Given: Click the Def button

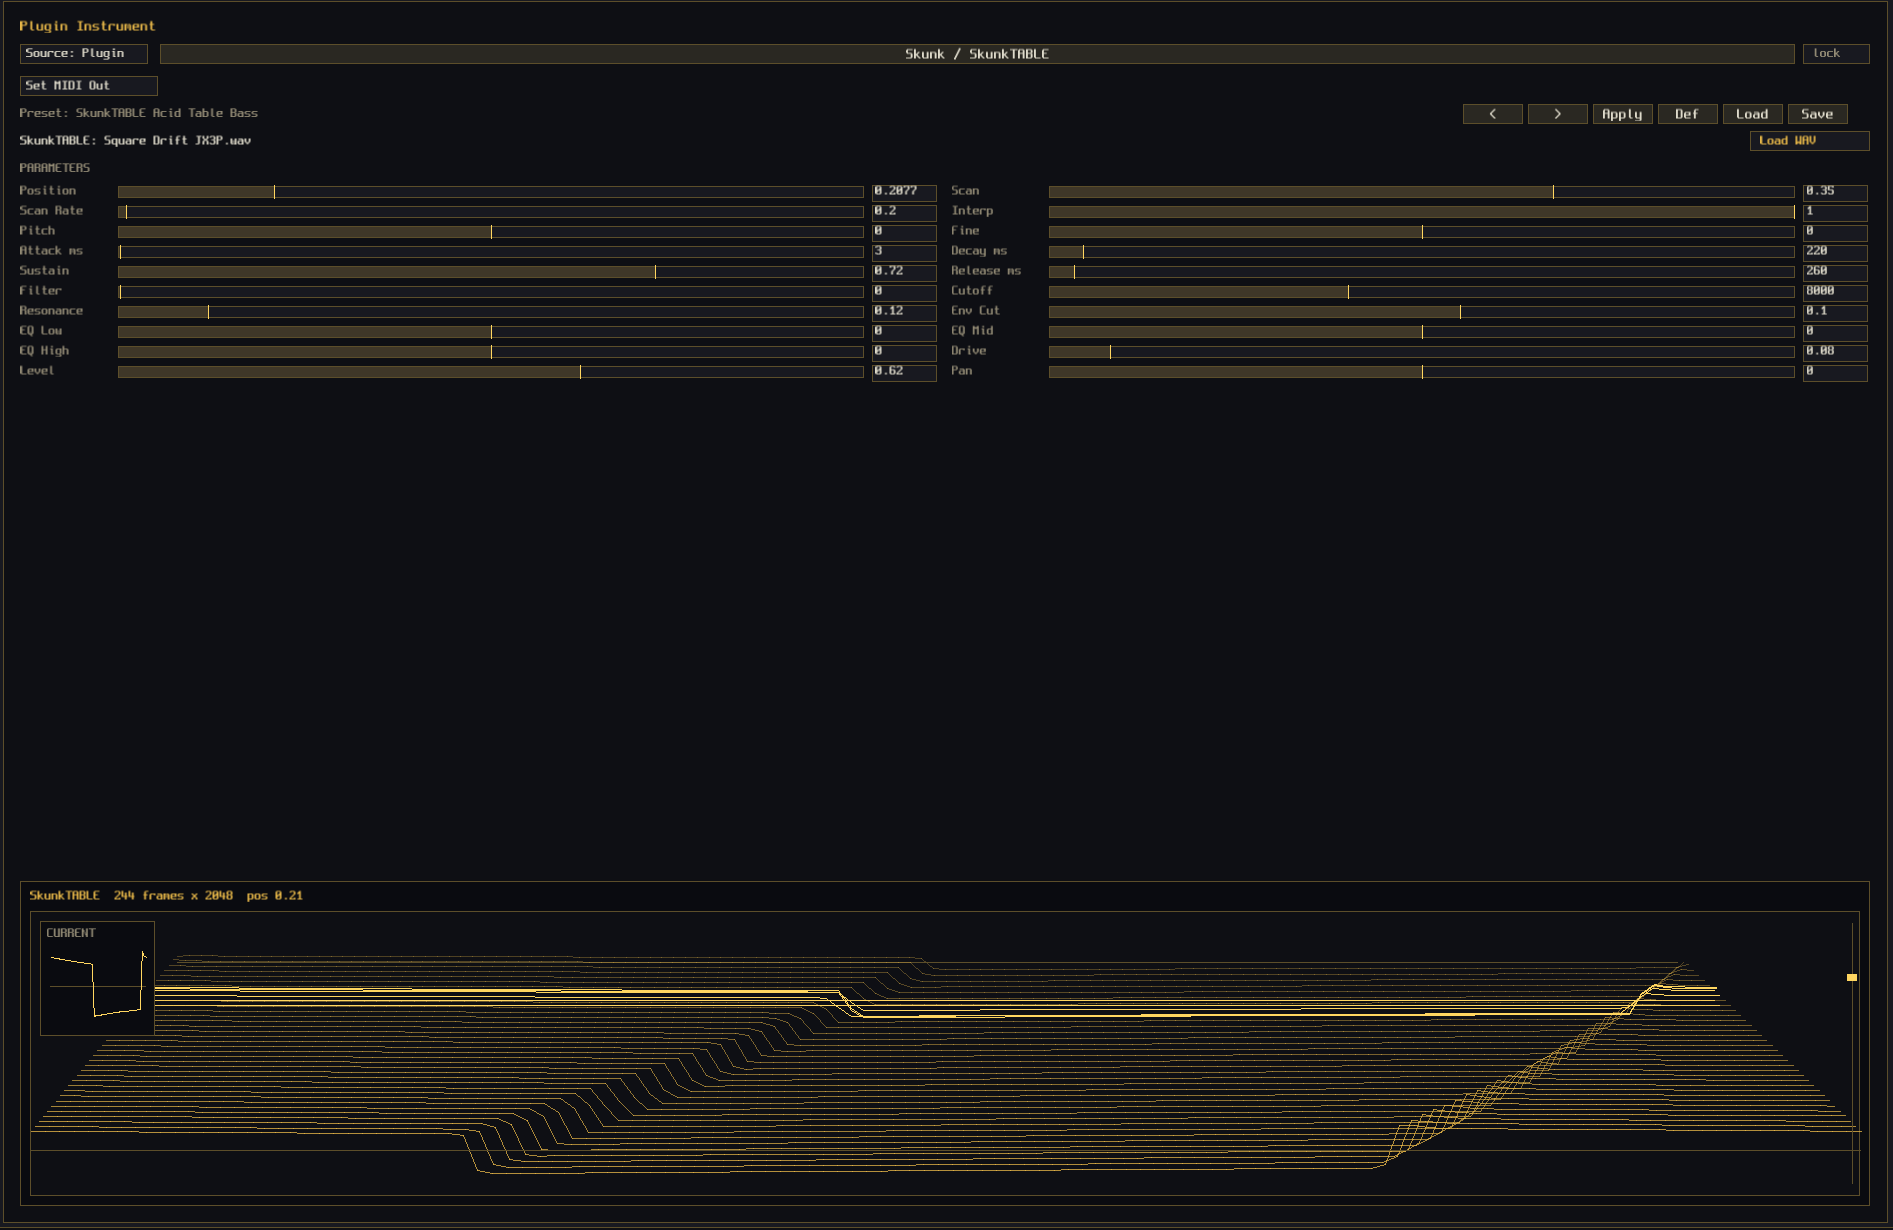Looking at the screenshot, I should point(1687,114).
